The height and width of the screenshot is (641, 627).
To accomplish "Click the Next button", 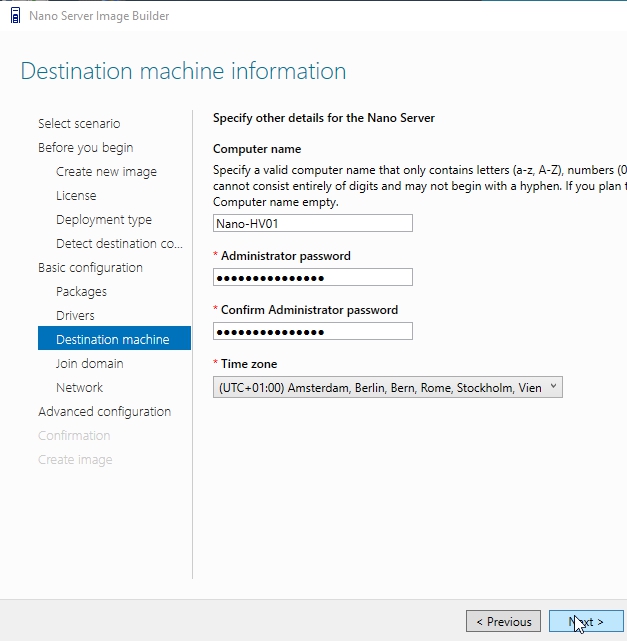I will tap(586, 622).
